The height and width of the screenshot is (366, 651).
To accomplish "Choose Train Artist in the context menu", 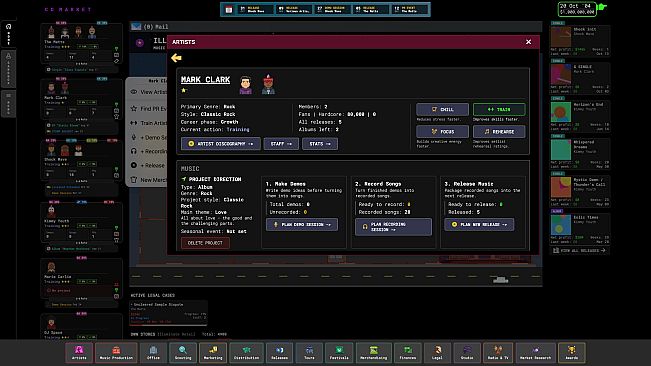I will click(148, 123).
